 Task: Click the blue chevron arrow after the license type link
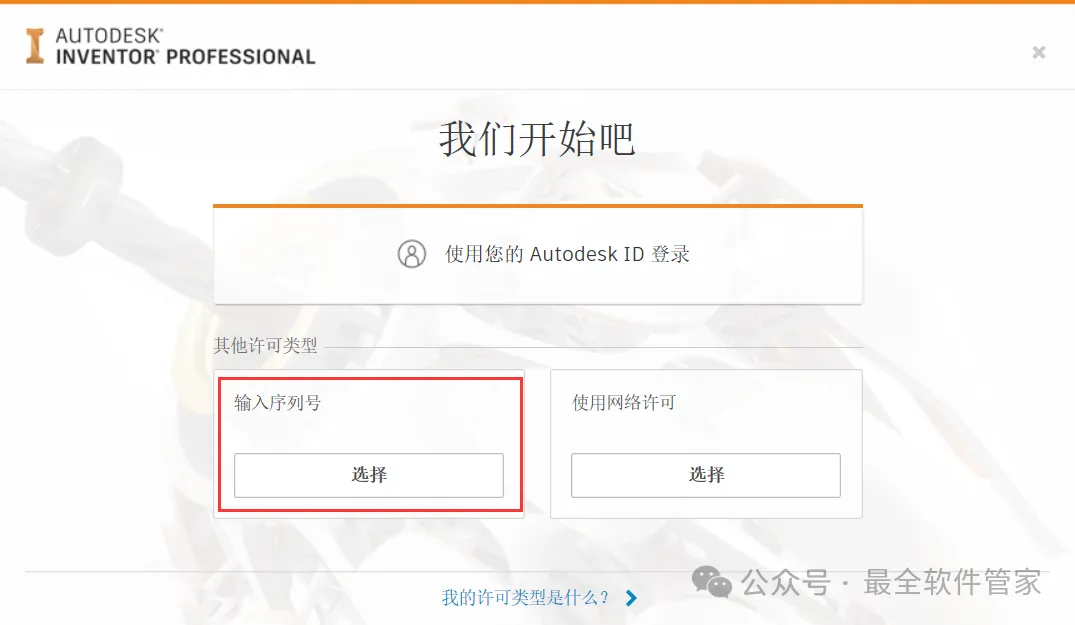[631, 598]
